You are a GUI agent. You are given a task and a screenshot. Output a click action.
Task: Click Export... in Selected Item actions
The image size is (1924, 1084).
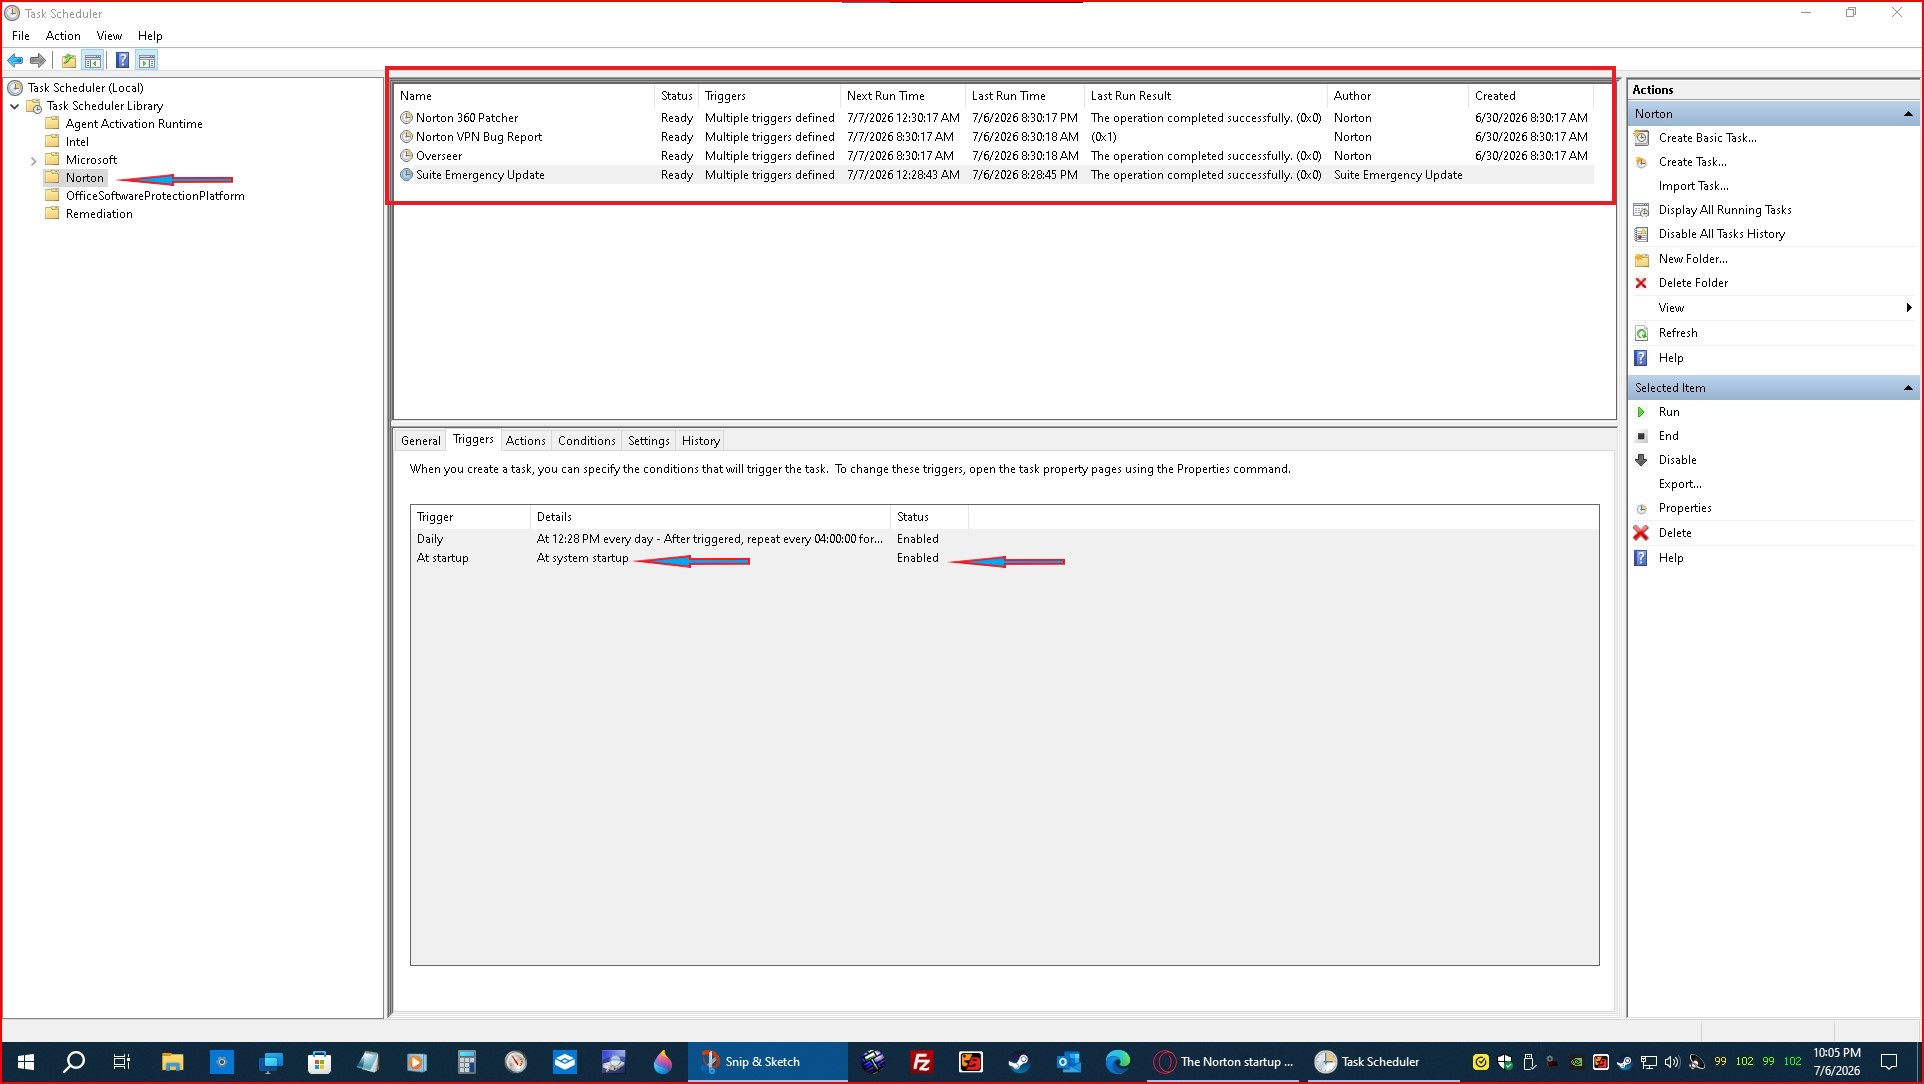click(x=1679, y=484)
